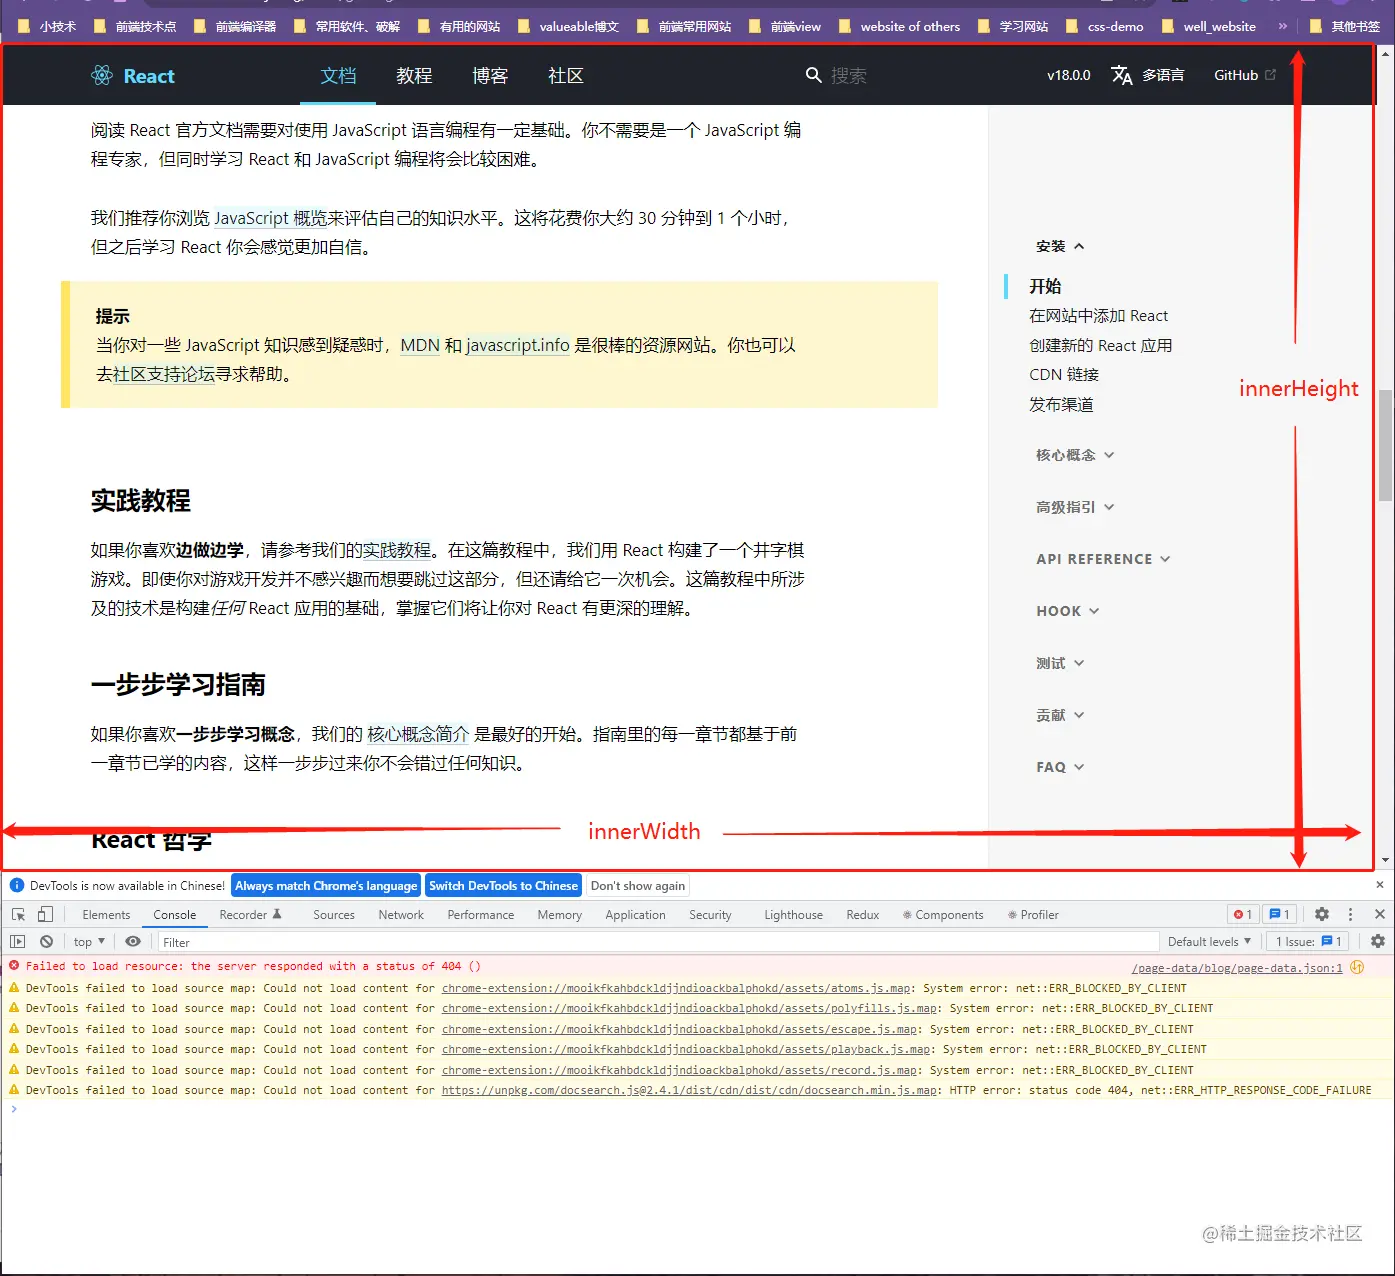Open the 前端常用网站 bookmark folder
Viewport: 1395px width, 1276px height.
(683, 27)
